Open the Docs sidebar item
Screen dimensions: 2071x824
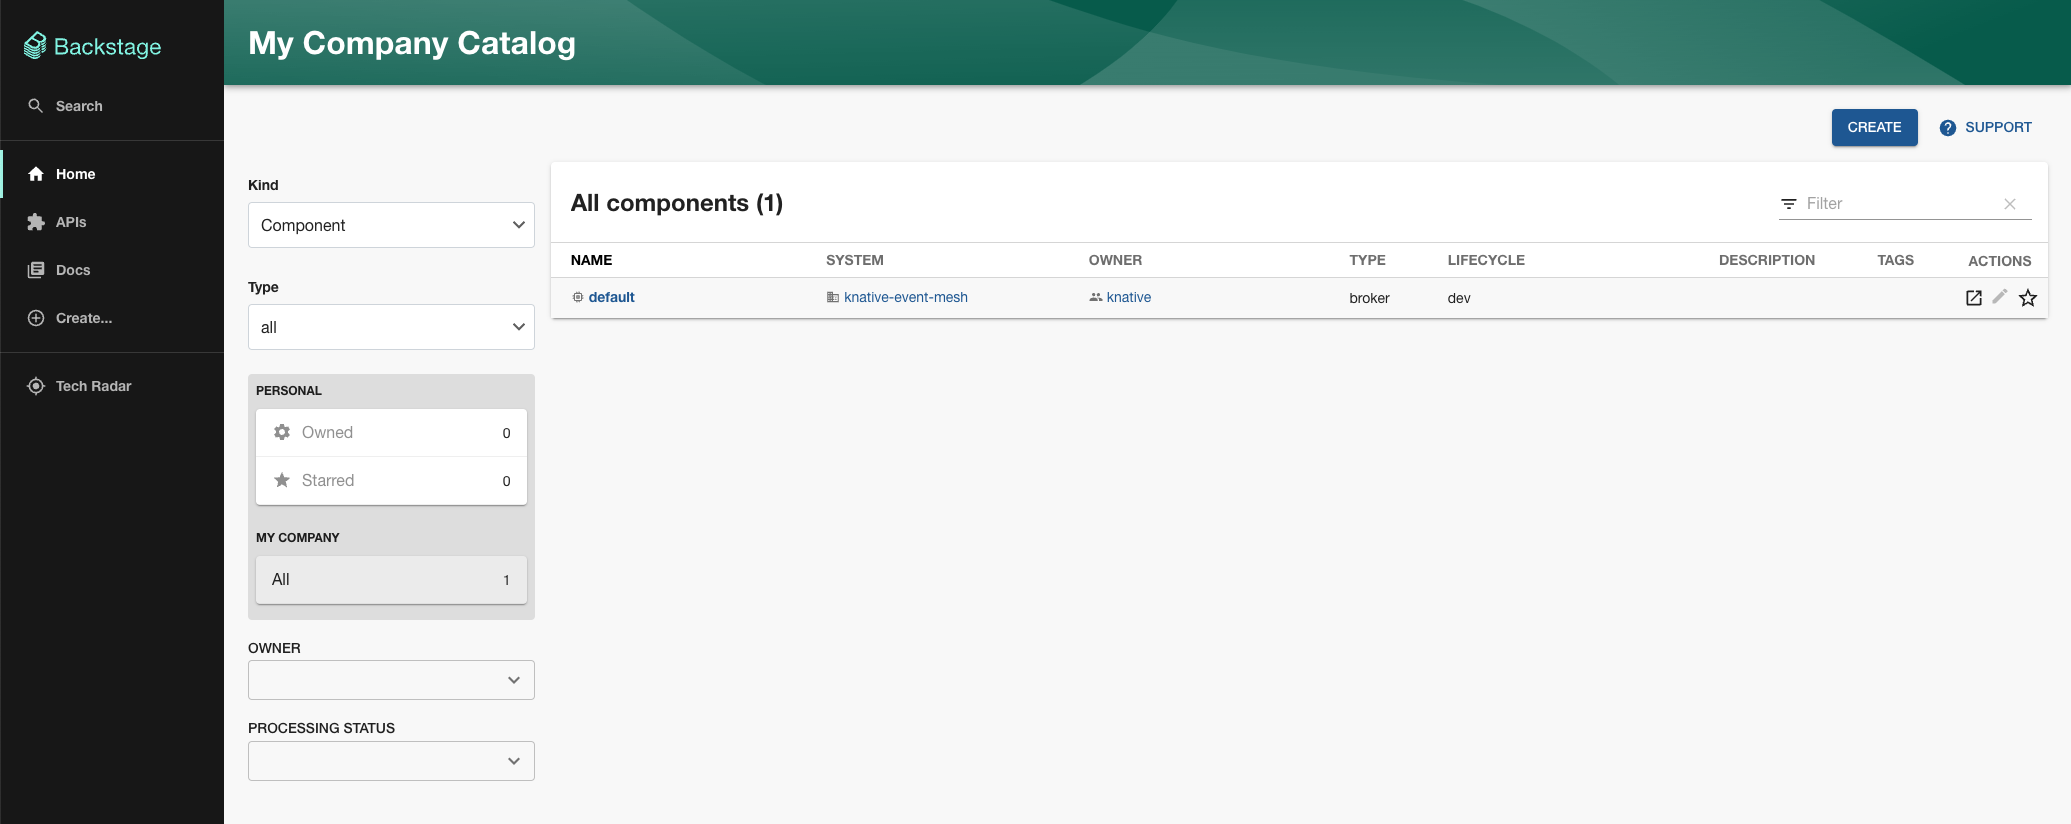point(72,270)
